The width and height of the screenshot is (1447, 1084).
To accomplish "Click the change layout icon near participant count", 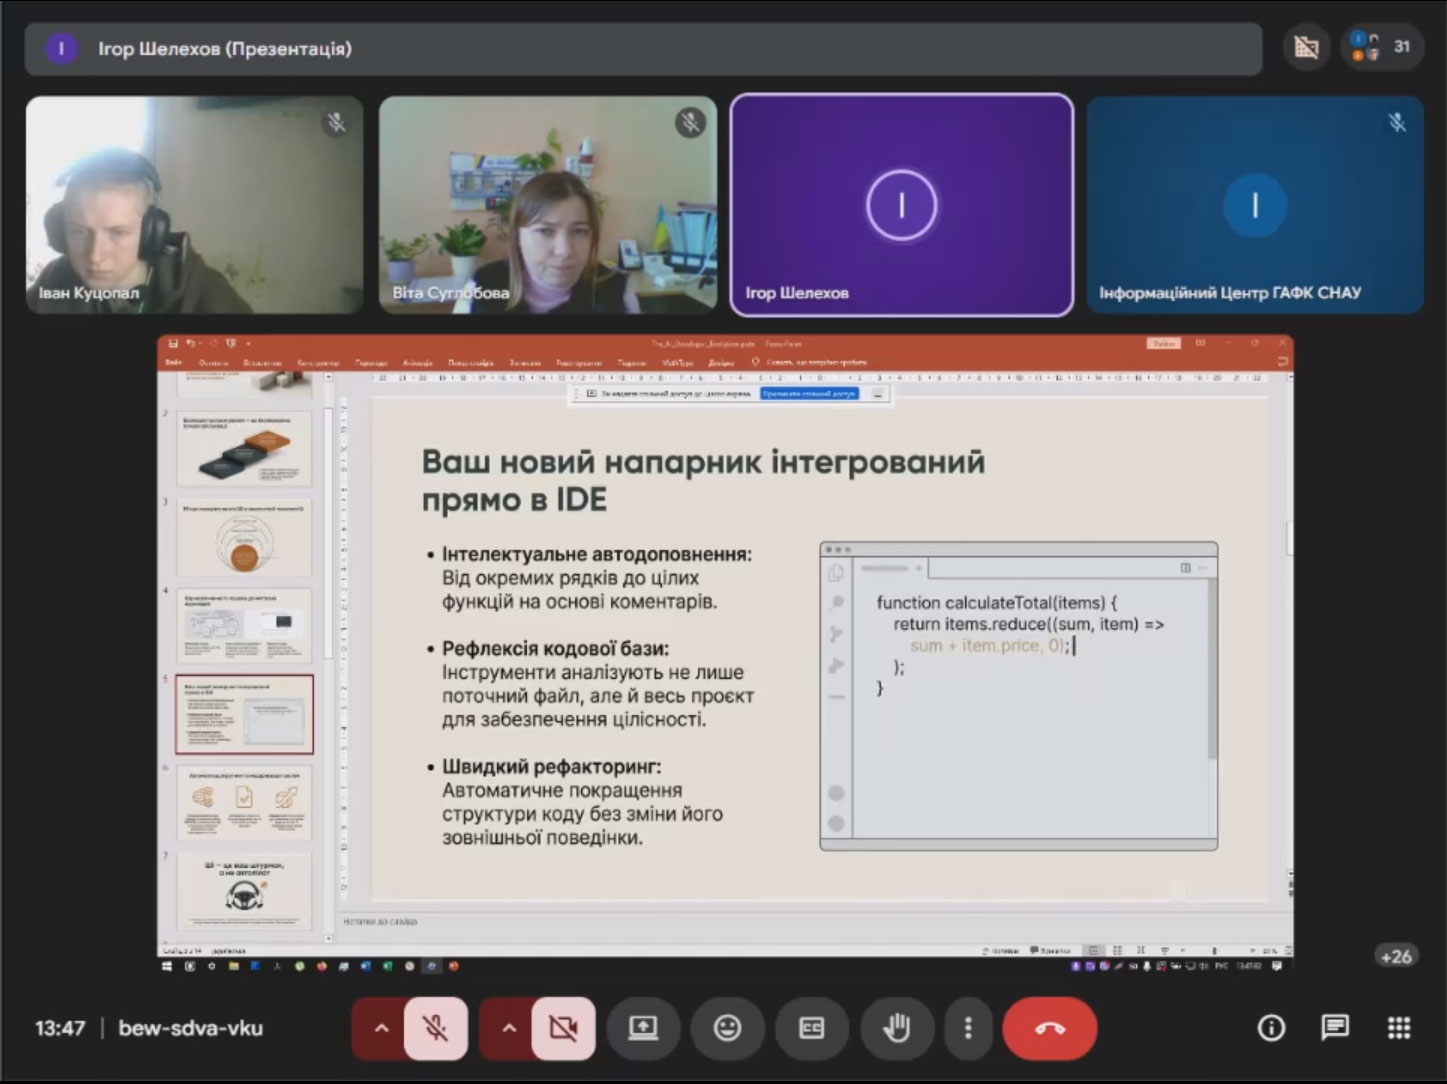I will 1306,46.
